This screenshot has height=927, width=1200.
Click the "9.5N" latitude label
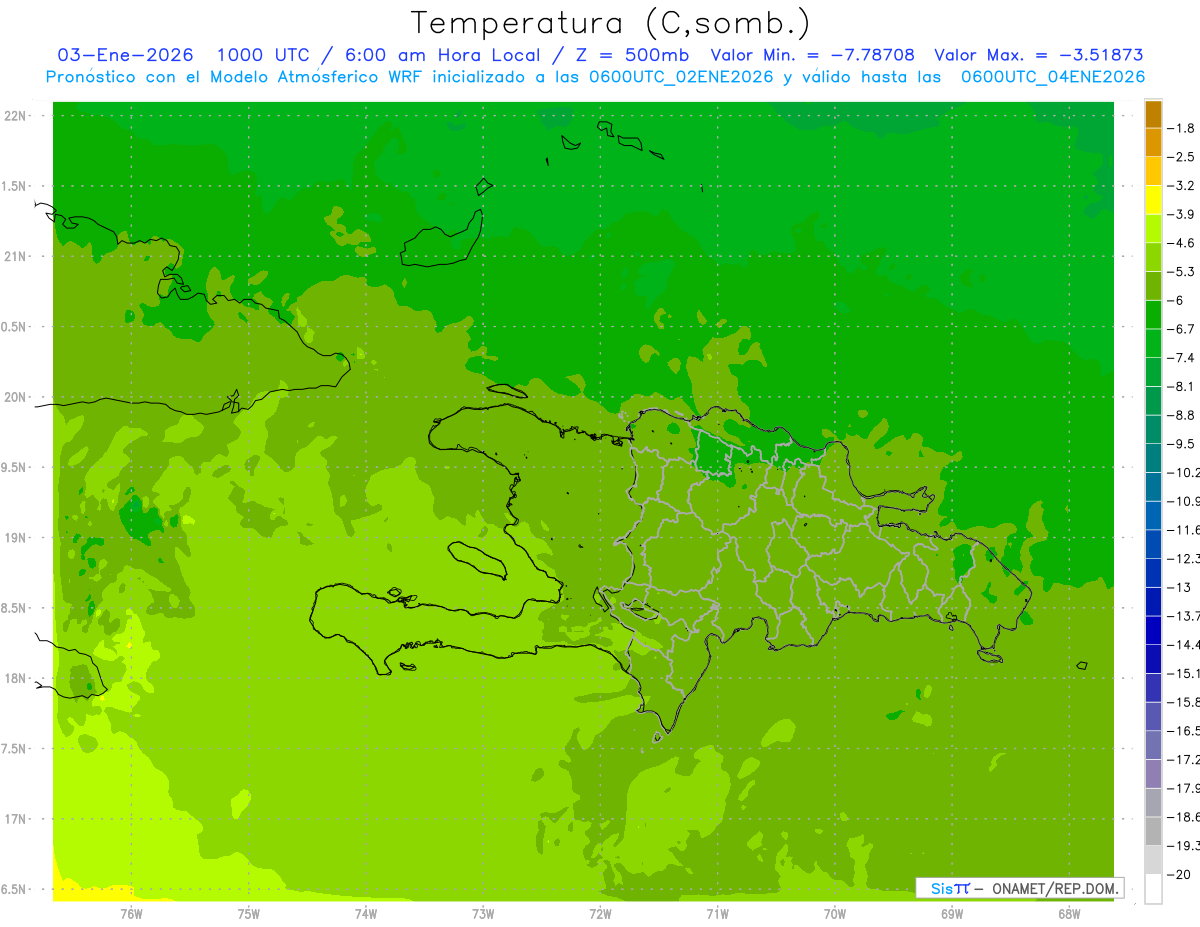click(x=15, y=468)
